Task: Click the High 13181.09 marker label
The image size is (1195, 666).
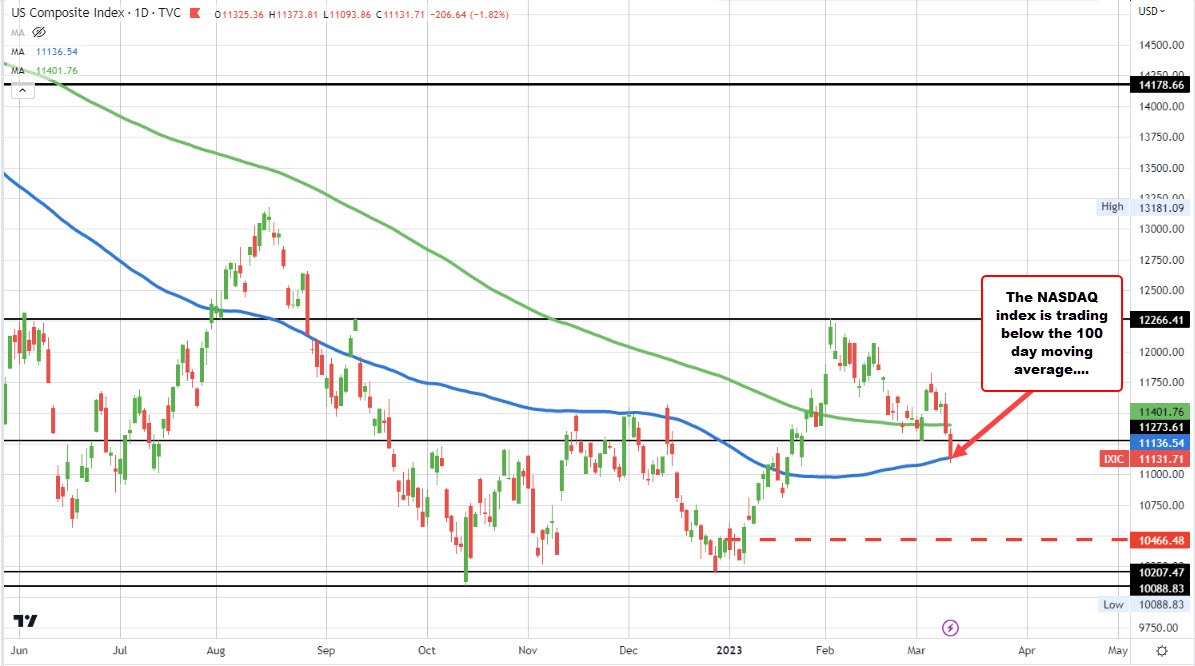Action: (1142, 207)
